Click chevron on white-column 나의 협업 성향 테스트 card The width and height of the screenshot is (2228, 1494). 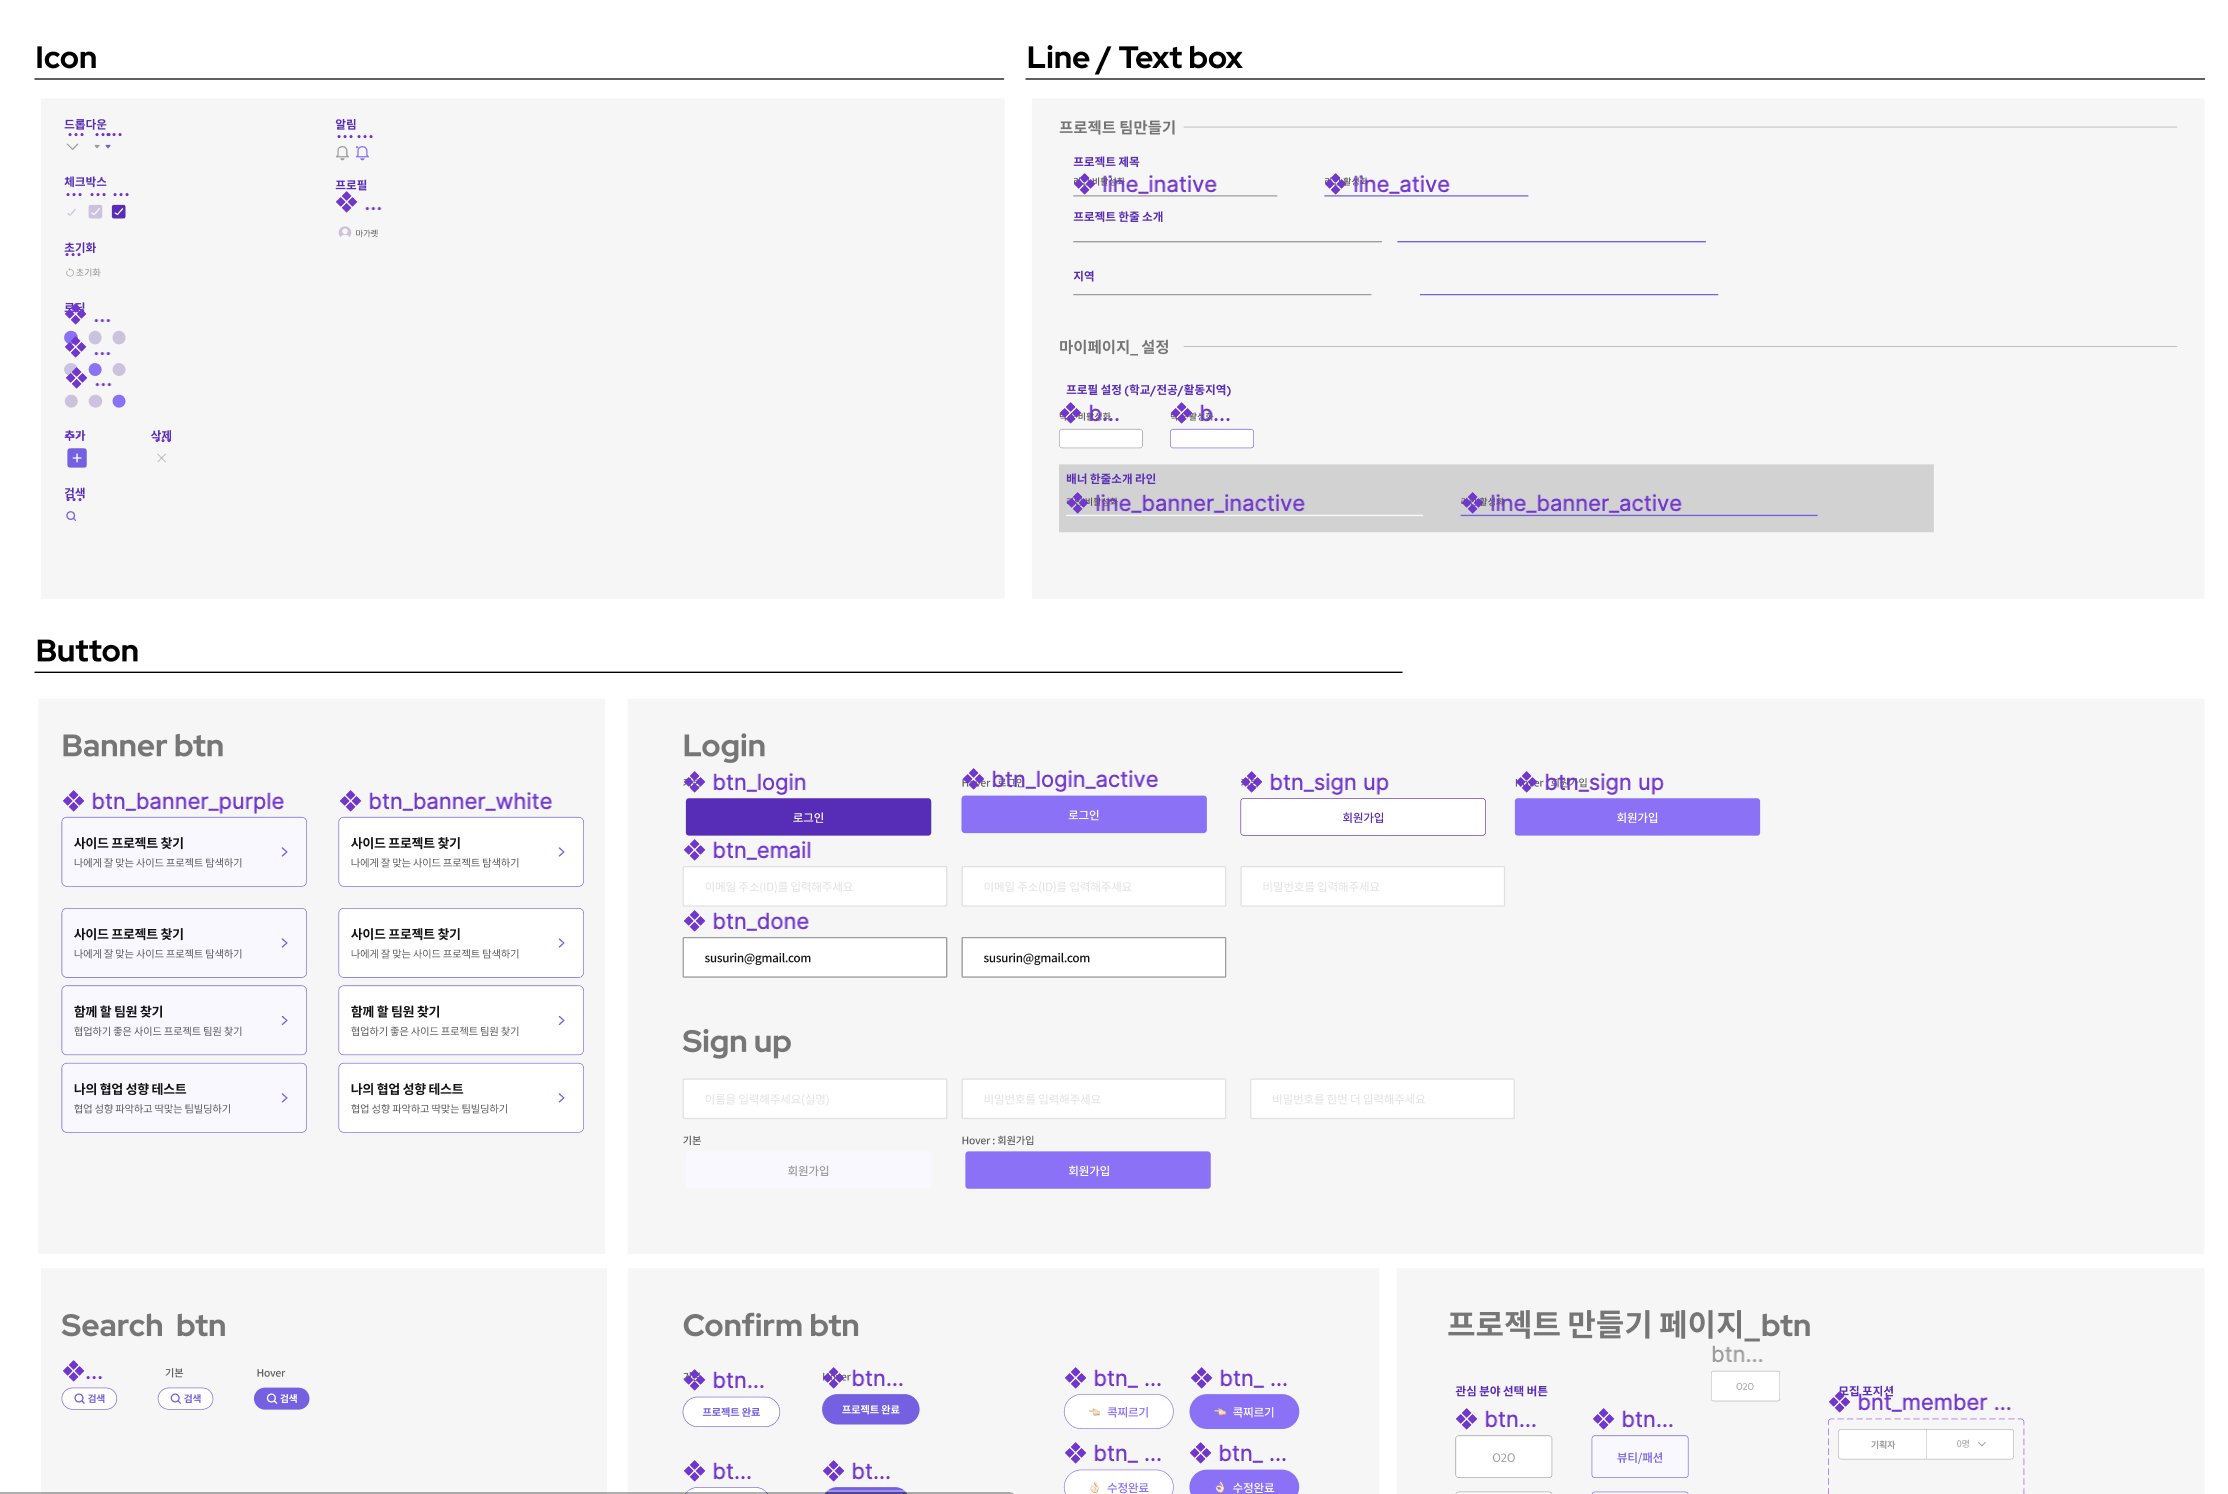click(x=561, y=1098)
